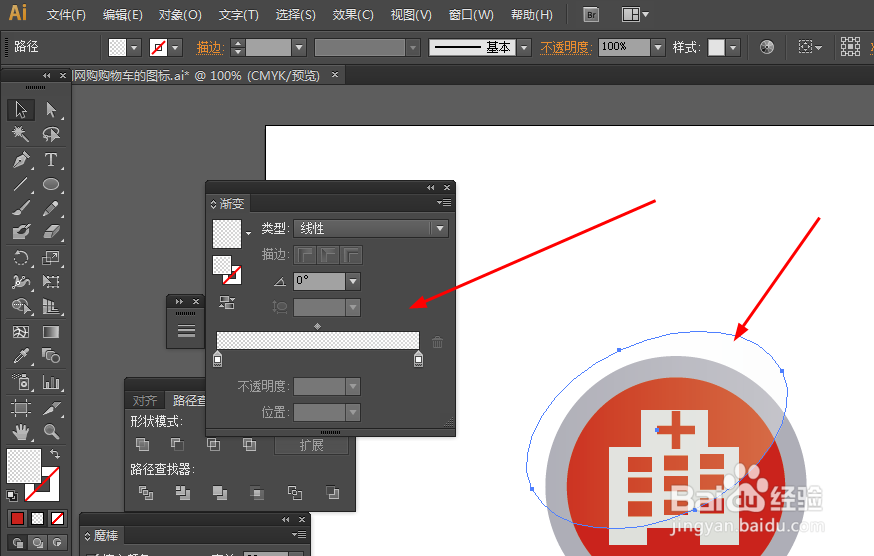Open the 效果(C) menu
The image size is (874, 556).
(353, 15)
